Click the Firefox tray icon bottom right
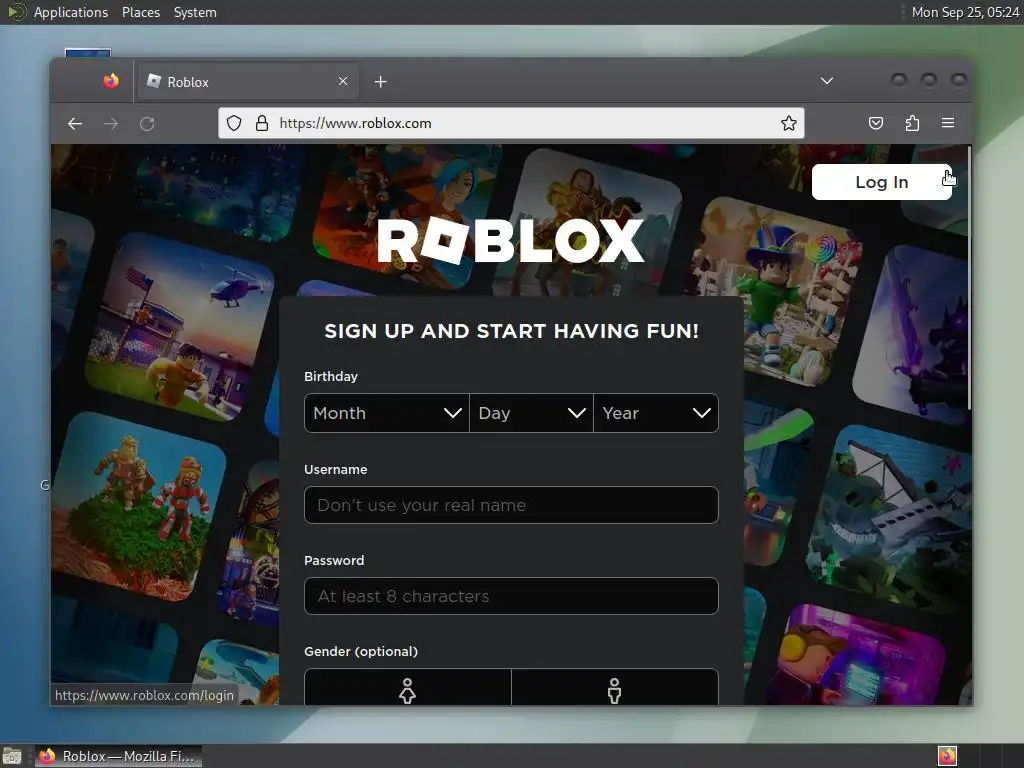Viewport: 1024px width, 768px height. click(948, 756)
